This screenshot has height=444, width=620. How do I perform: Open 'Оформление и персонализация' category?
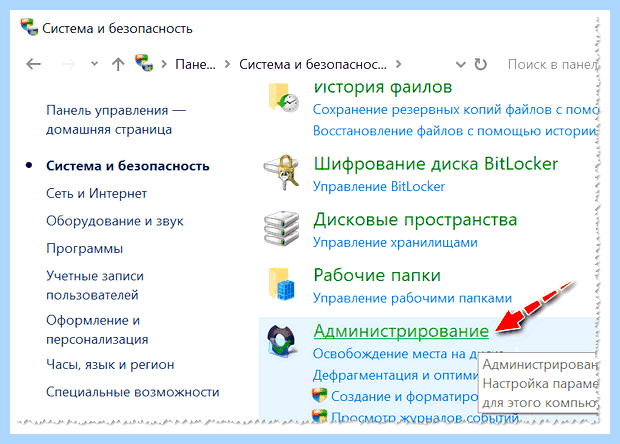click(x=97, y=330)
